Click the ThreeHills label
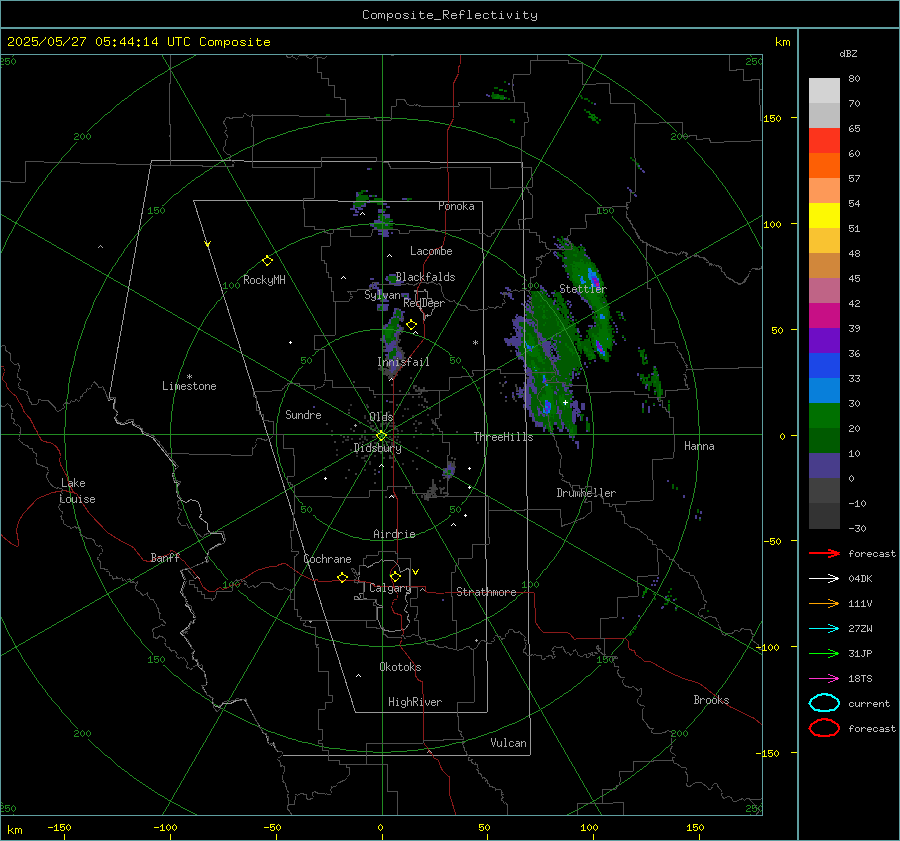 503,437
